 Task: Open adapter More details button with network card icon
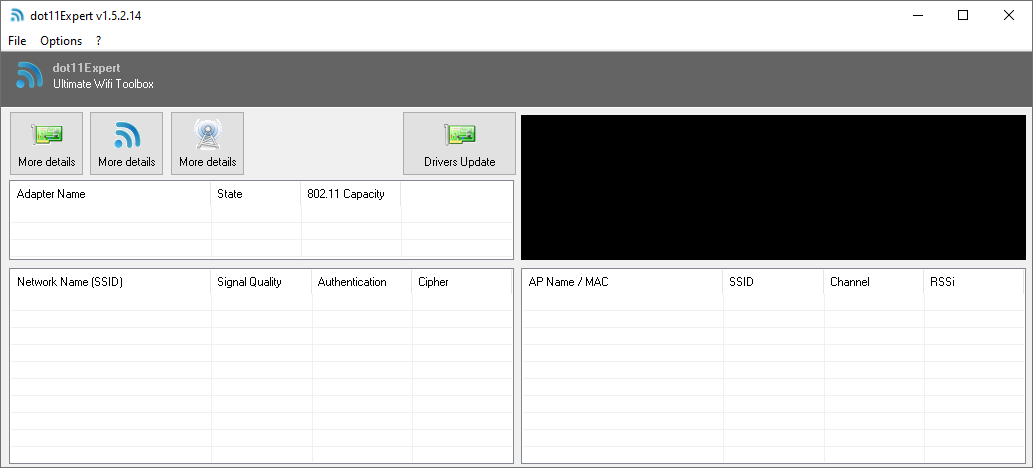coord(47,144)
